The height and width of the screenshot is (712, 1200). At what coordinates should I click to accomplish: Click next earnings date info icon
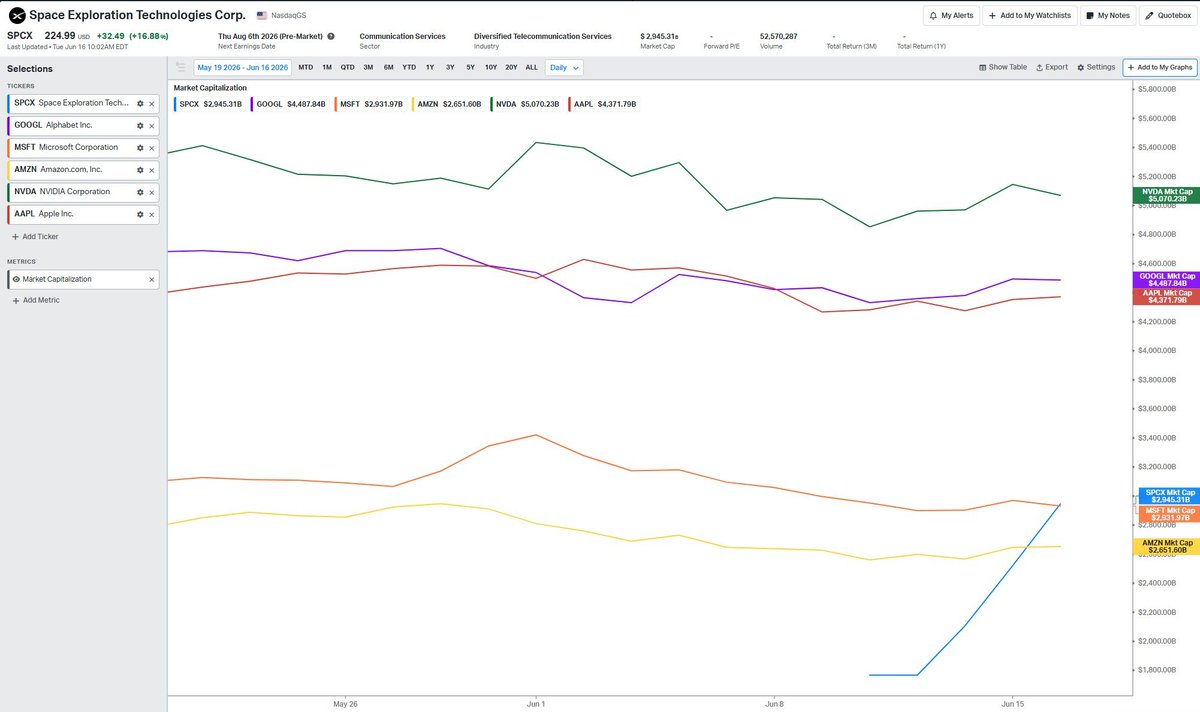click(x=331, y=36)
